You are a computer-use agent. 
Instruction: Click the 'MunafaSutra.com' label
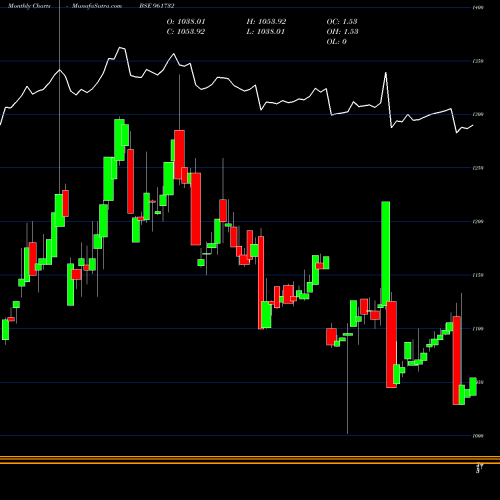tap(97, 6)
